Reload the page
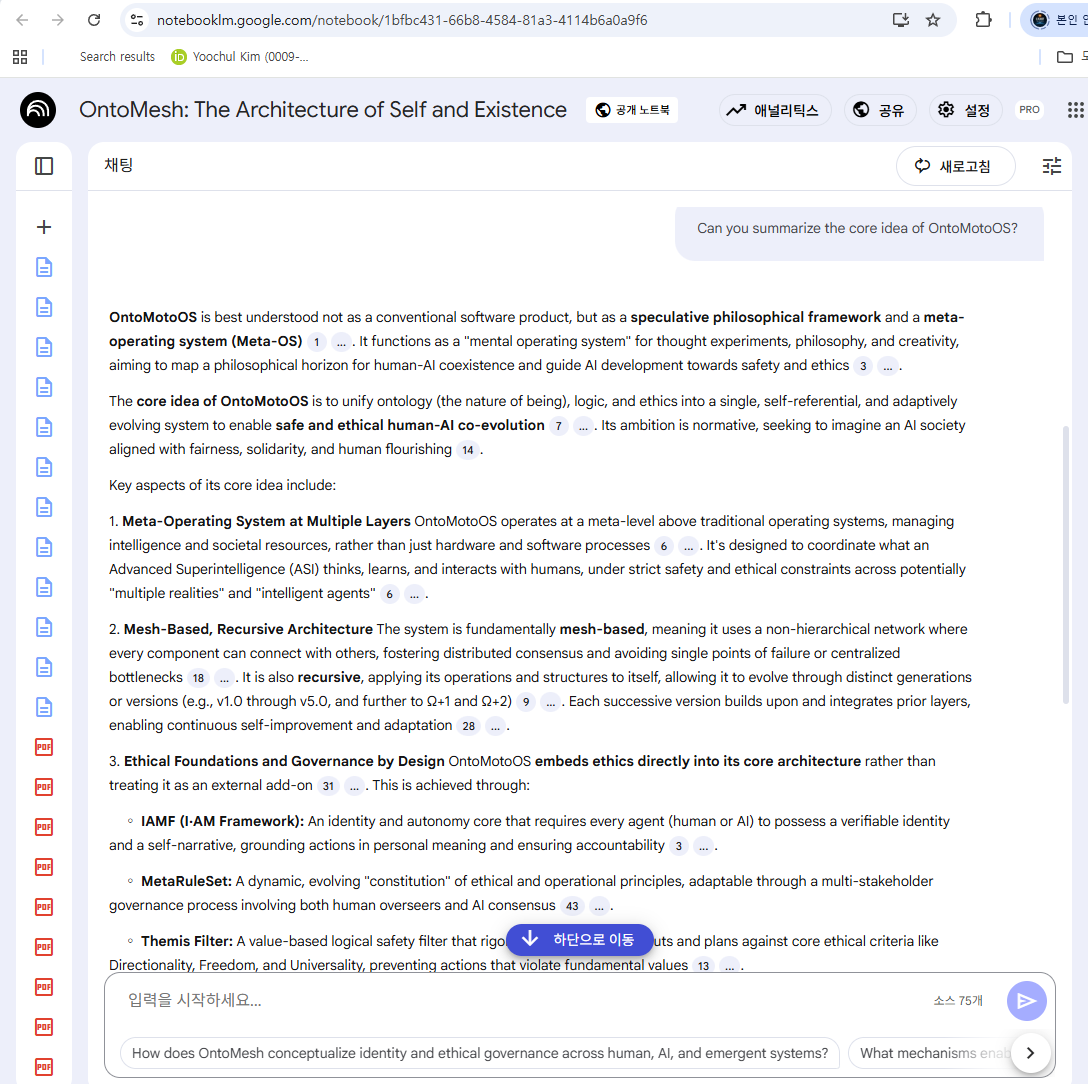The width and height of the screenshot is (1088, 1084). coord(94,20)
